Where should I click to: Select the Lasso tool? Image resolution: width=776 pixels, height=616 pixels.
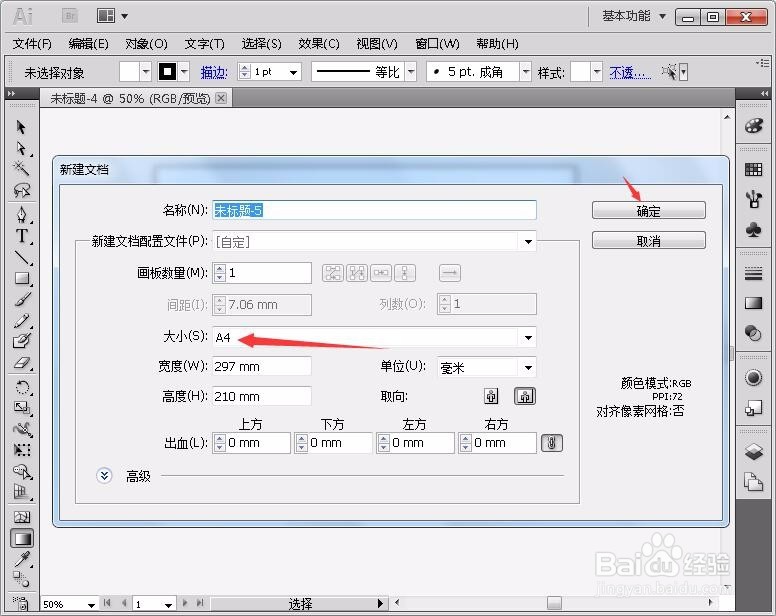pos(21,190)
